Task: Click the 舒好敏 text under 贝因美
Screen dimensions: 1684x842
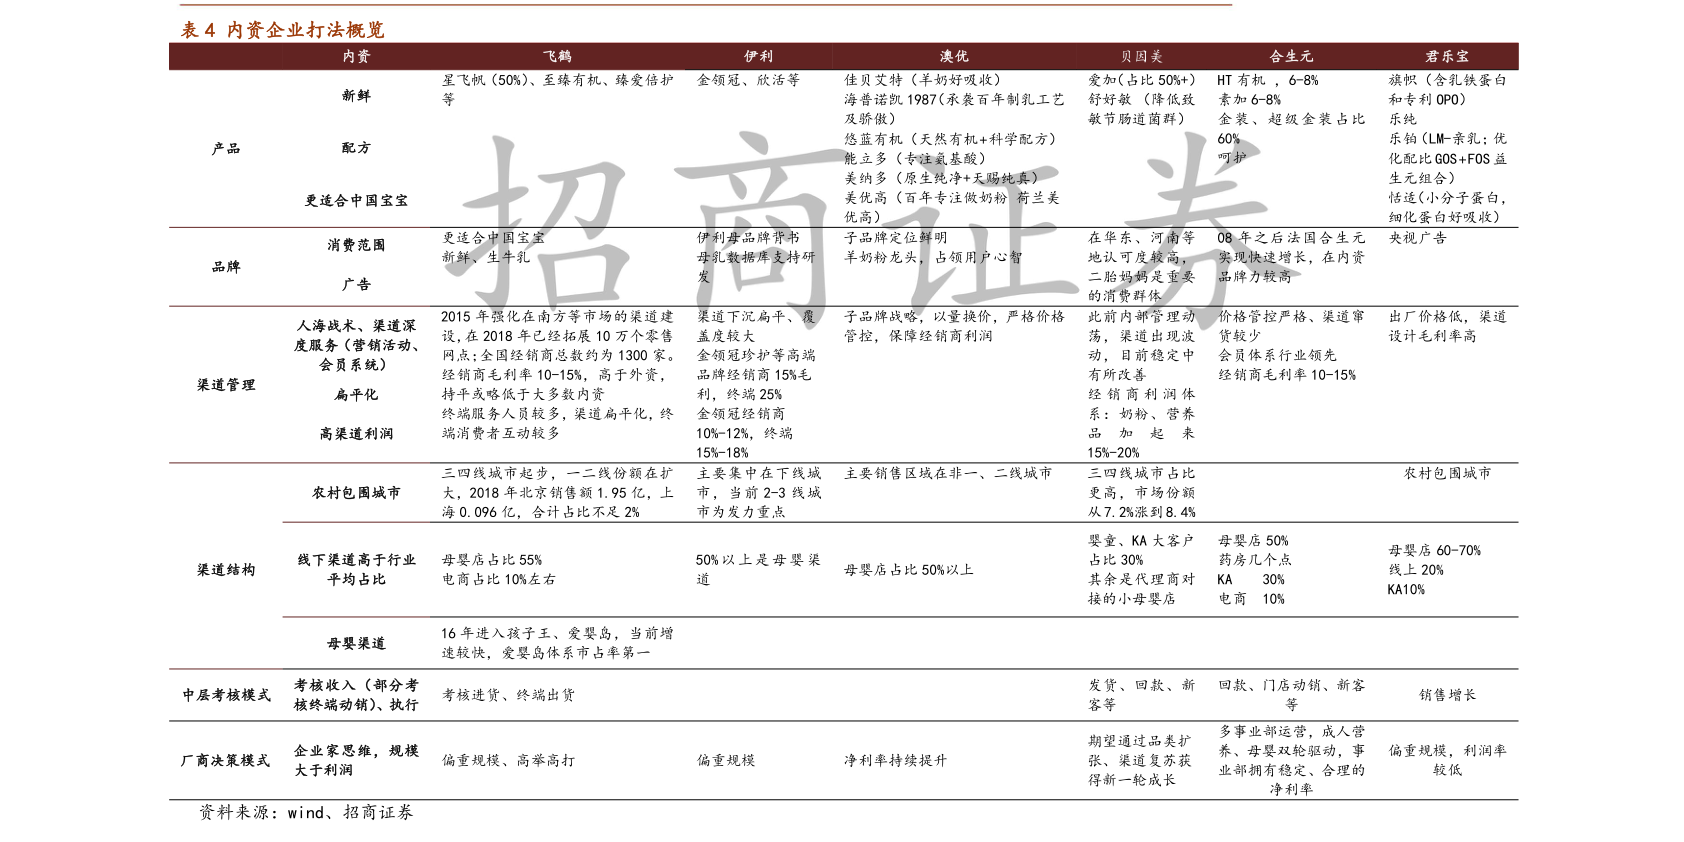Action: point(1110,99)
